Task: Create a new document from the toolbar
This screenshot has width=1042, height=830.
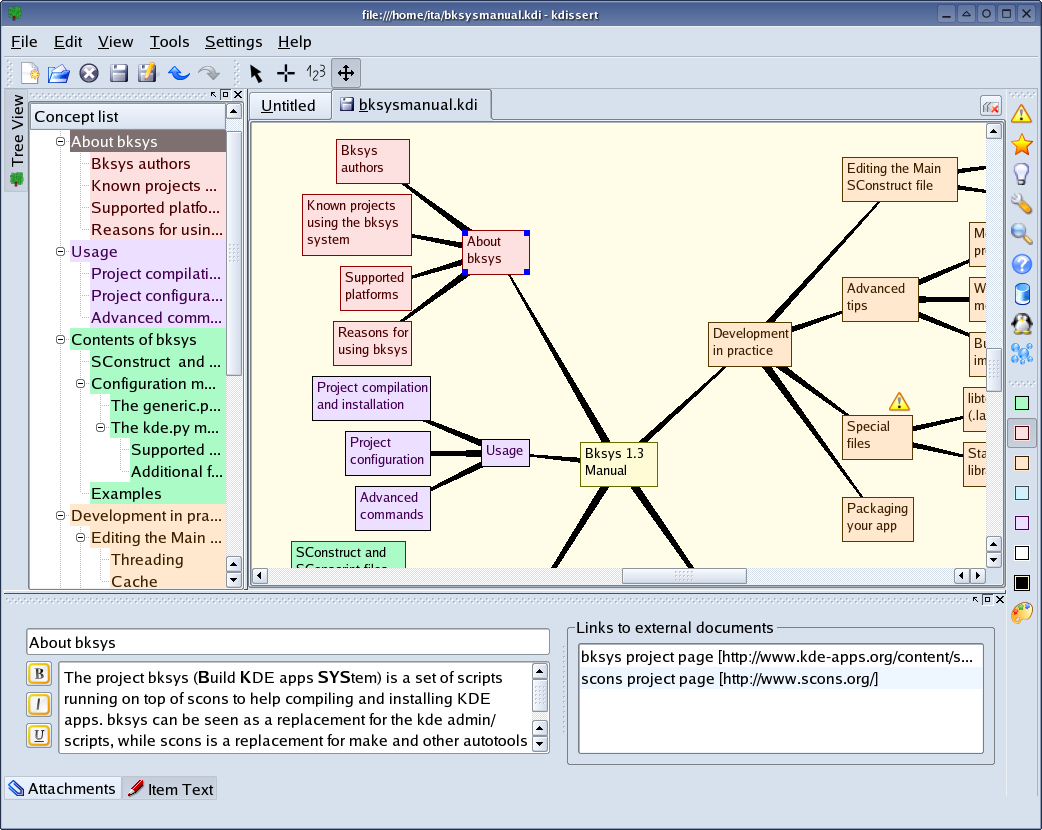Action: click(30, 73)
